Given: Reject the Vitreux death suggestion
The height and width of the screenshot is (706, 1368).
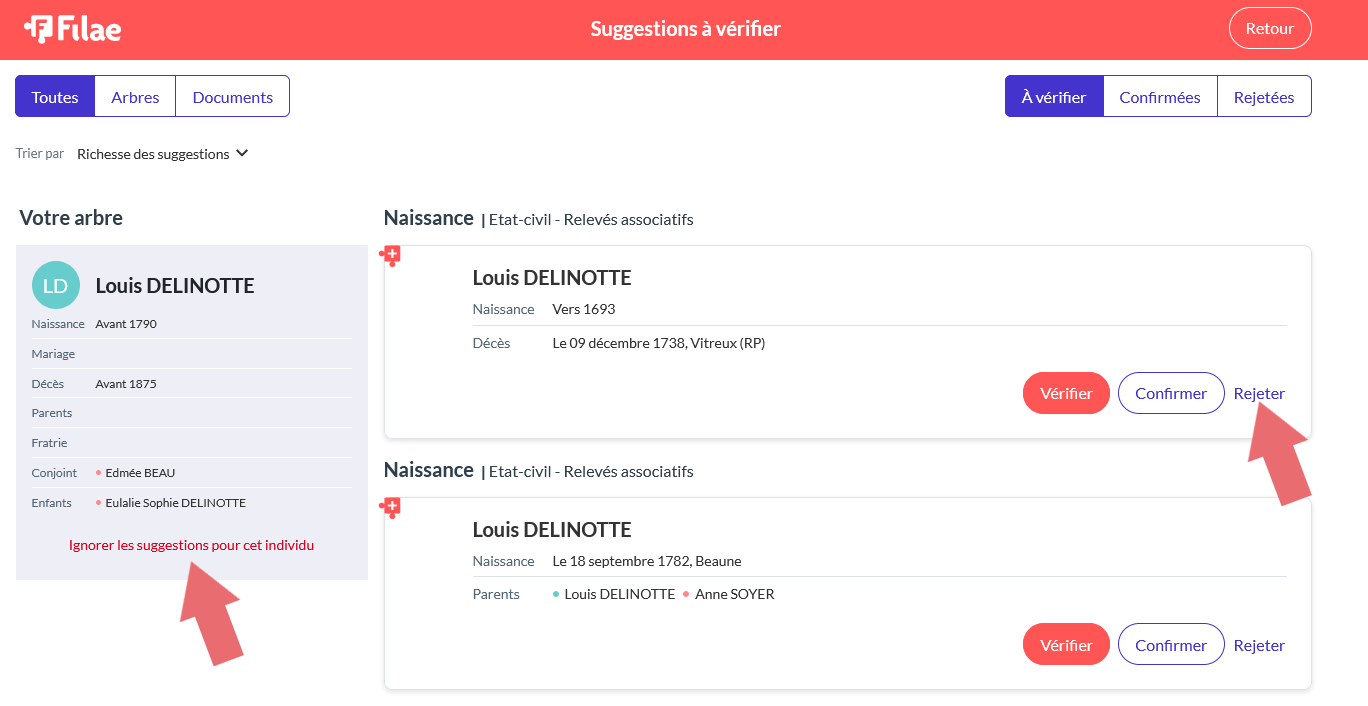Looking at the screenshot, I should point(1259,393).
